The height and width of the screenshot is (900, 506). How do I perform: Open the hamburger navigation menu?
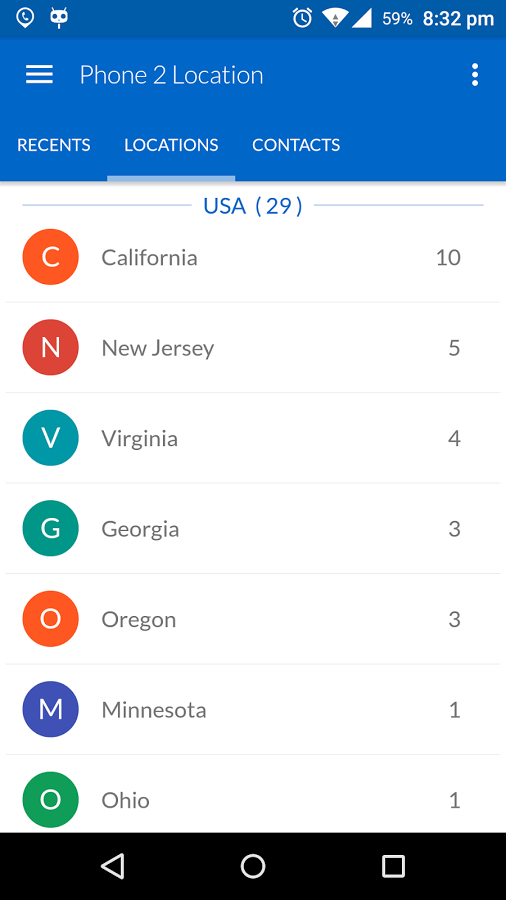[40, 75]
